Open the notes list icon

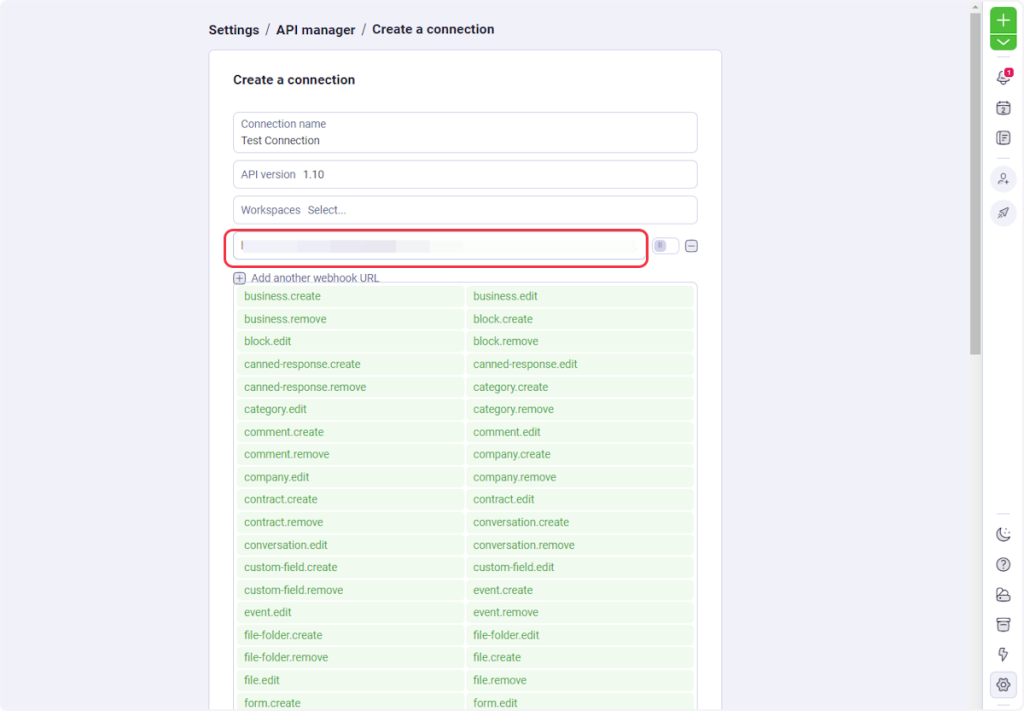coord(1003,138)
